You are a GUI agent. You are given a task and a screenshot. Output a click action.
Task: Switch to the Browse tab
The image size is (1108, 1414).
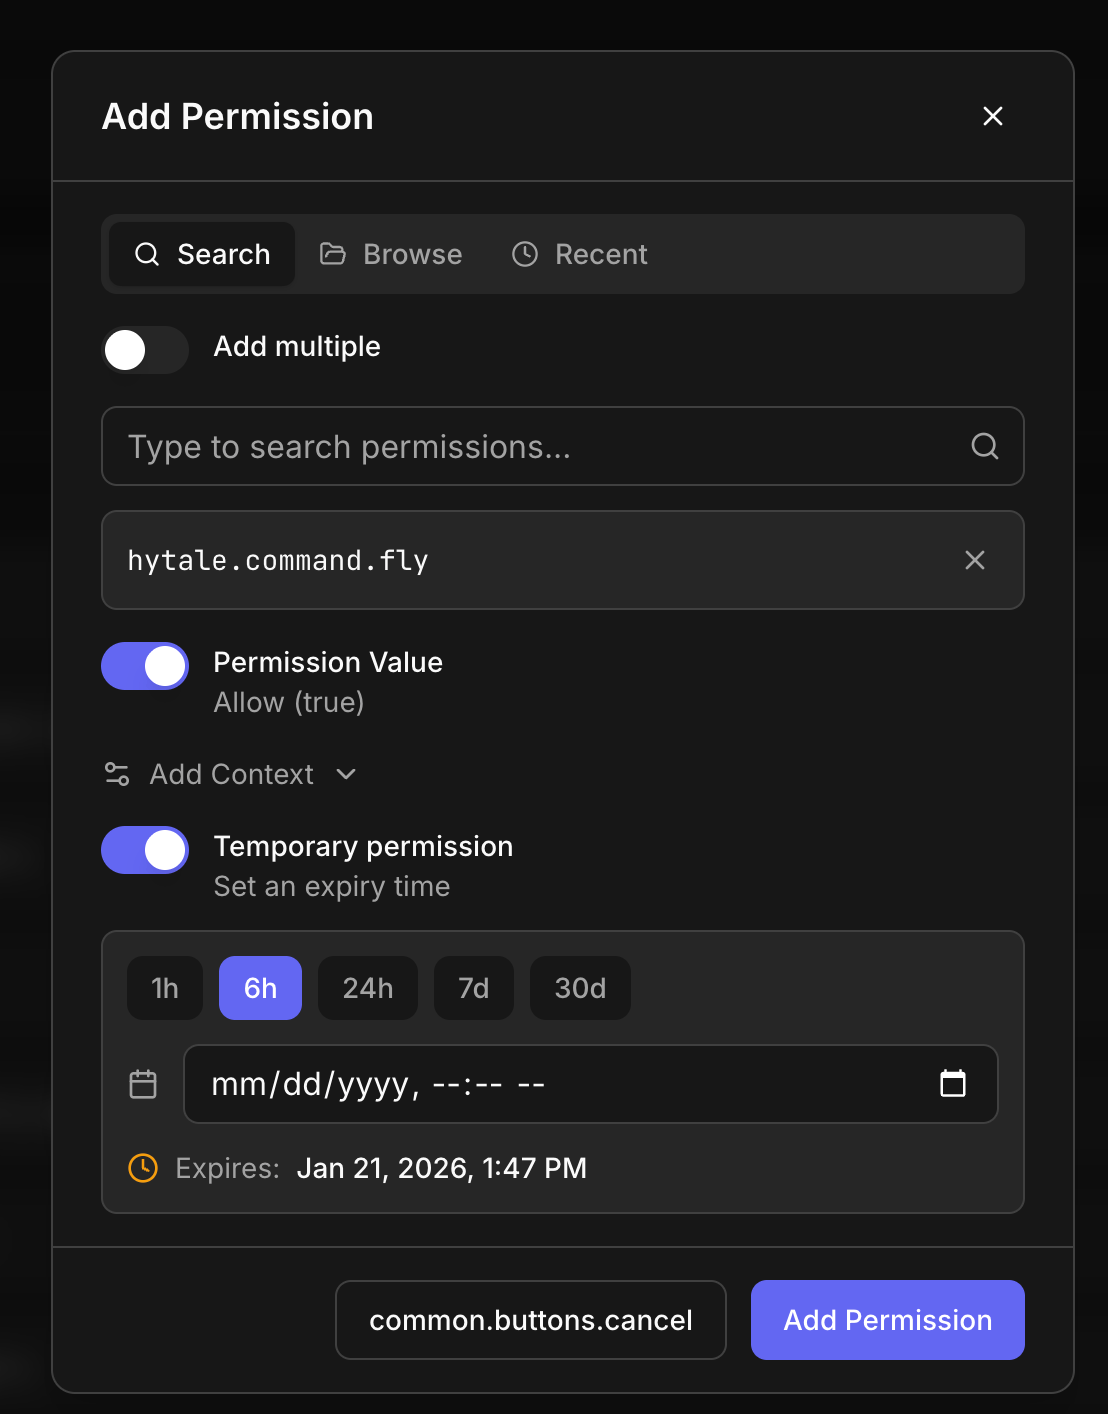(x=391, y=254)
